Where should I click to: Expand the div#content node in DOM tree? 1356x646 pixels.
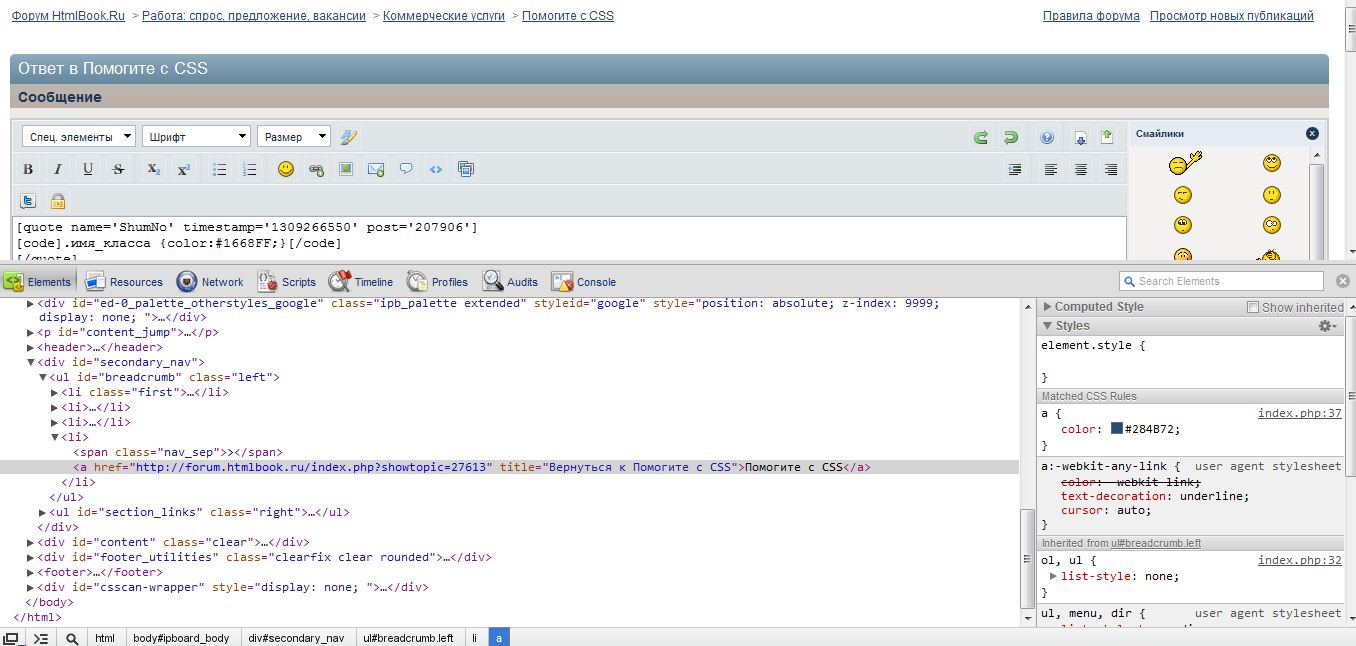click(31, 542)
